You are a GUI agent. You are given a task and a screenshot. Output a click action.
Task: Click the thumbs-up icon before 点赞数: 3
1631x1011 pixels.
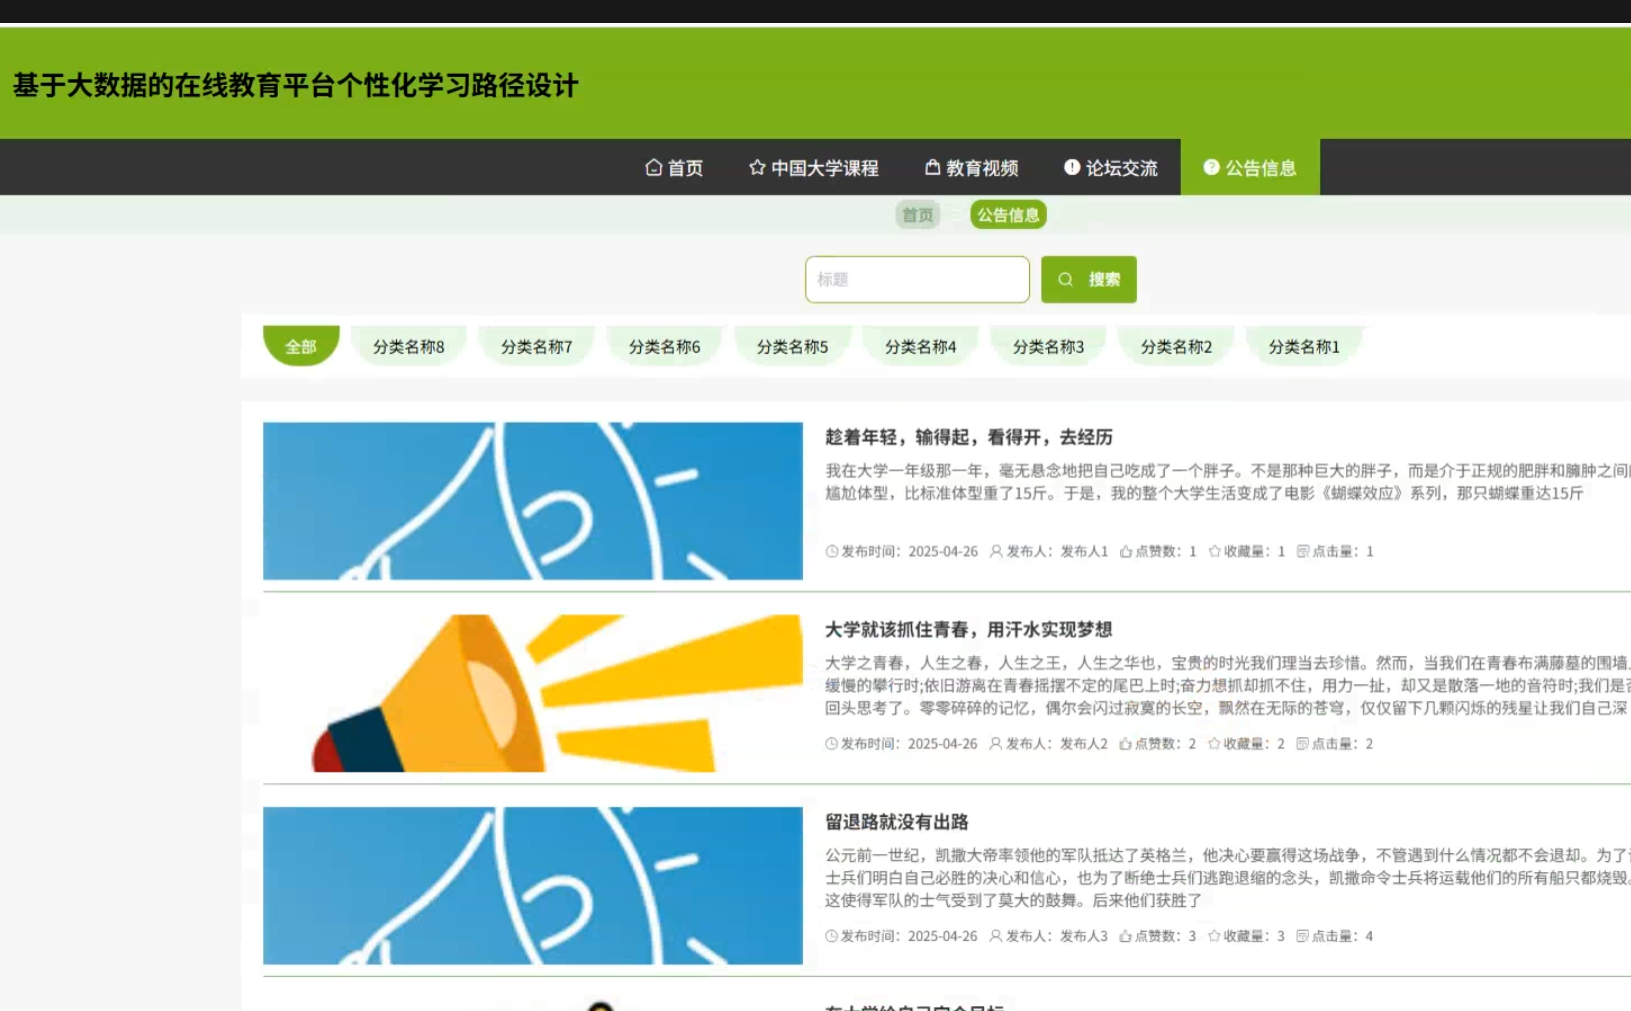pos(1125,936)
